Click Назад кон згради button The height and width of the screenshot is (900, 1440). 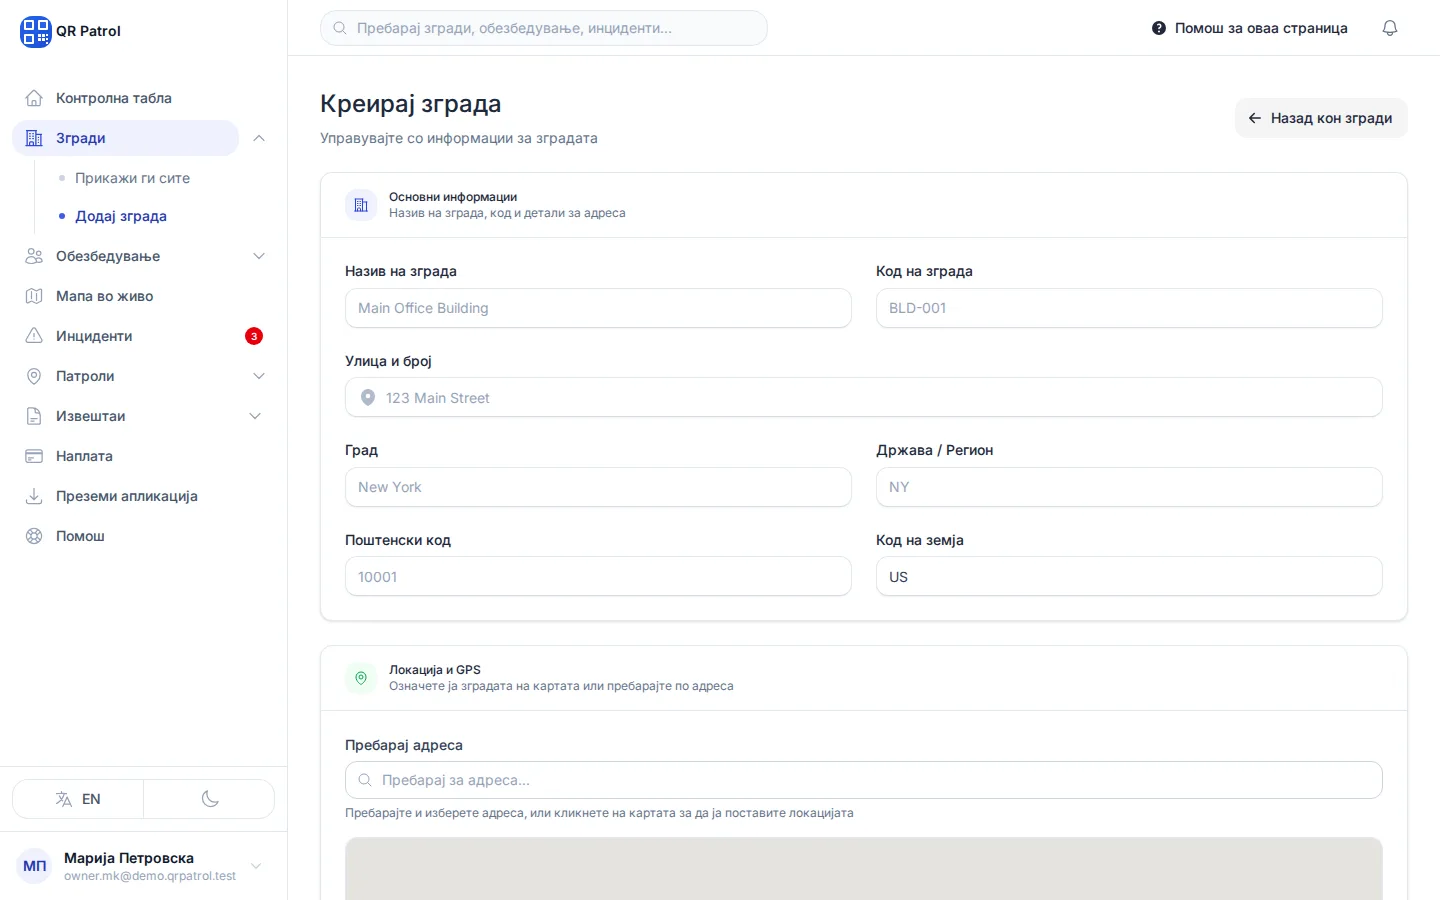click(x=1321, y=118)
